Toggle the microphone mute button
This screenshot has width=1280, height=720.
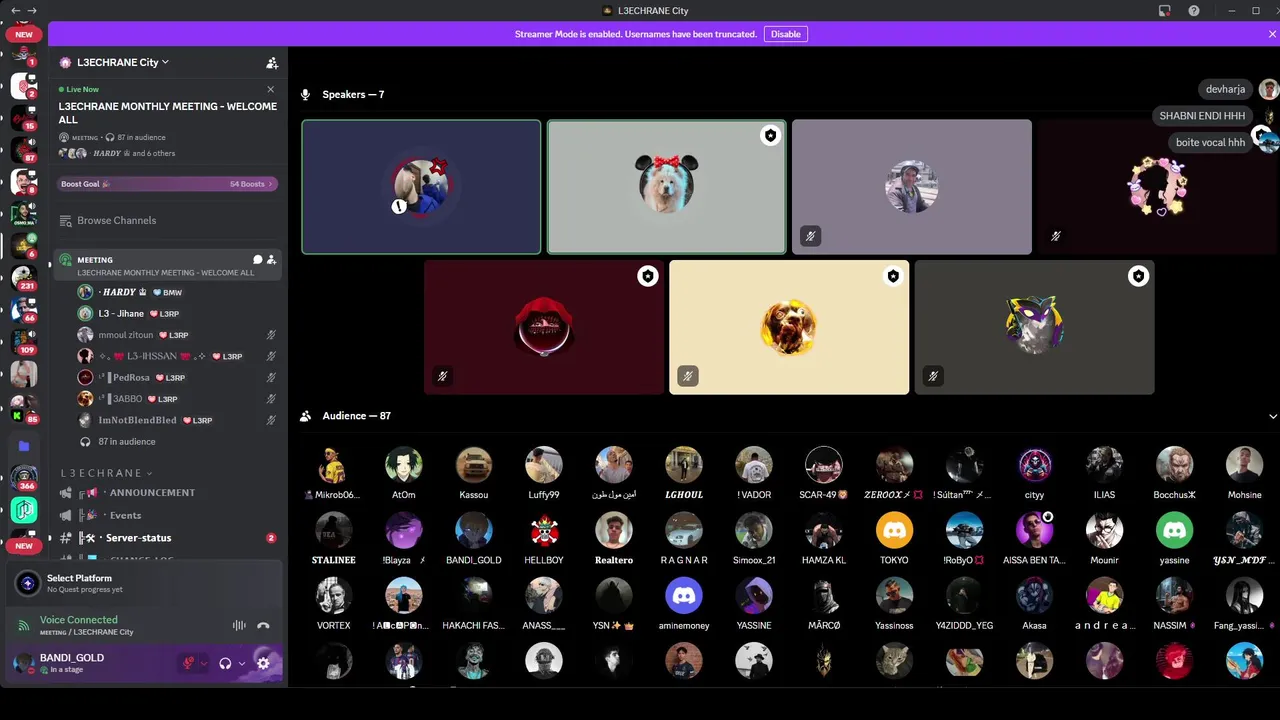pos(187,662)
